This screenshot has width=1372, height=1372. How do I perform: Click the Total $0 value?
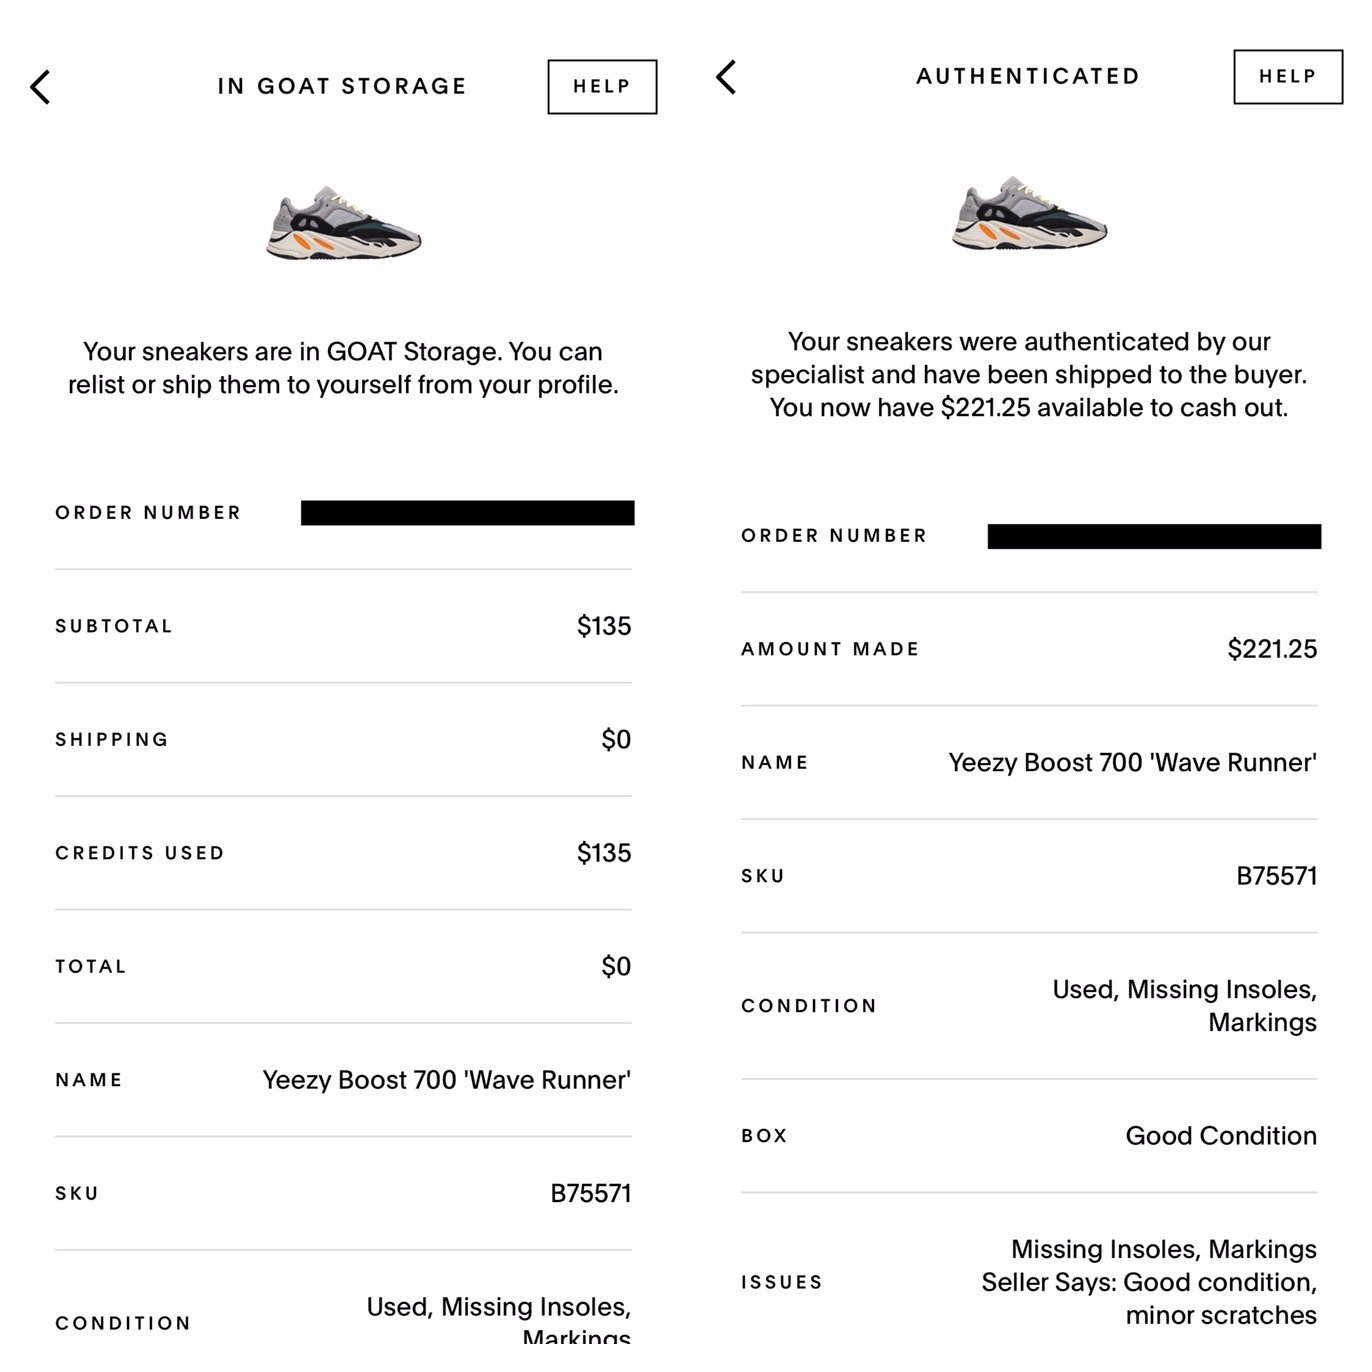pos(616,967)
